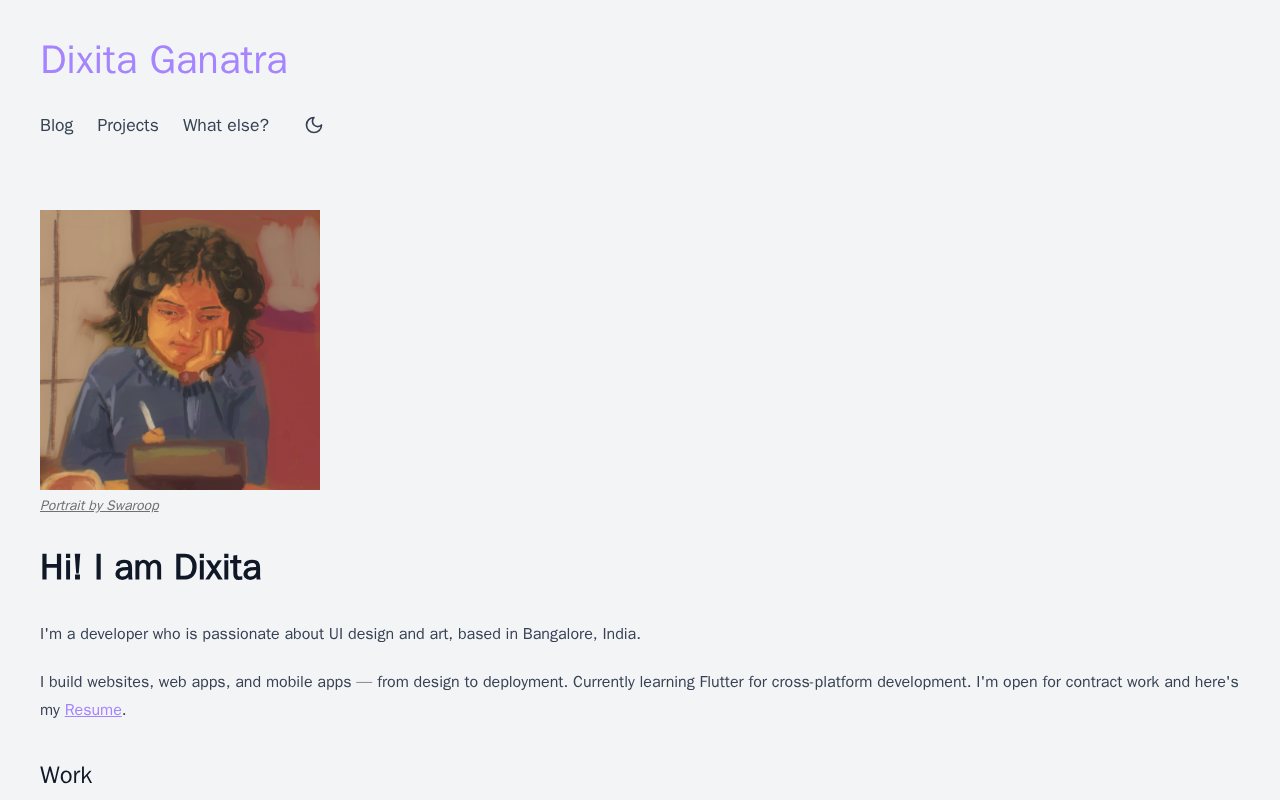This screenshot has width=1280, height=800.
Task: Open the Blog page
Action: coord(56,125)
